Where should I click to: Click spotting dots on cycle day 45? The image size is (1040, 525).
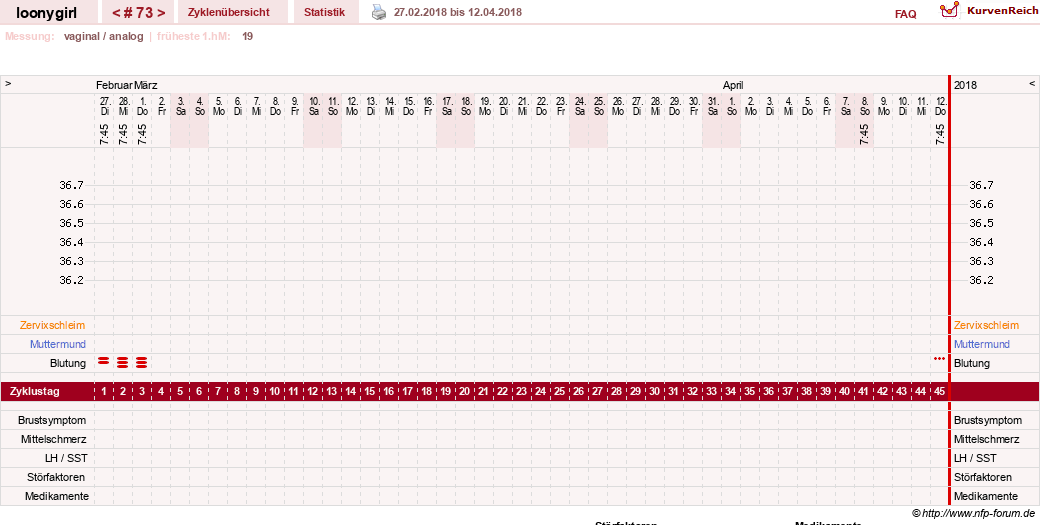(939, 359)
